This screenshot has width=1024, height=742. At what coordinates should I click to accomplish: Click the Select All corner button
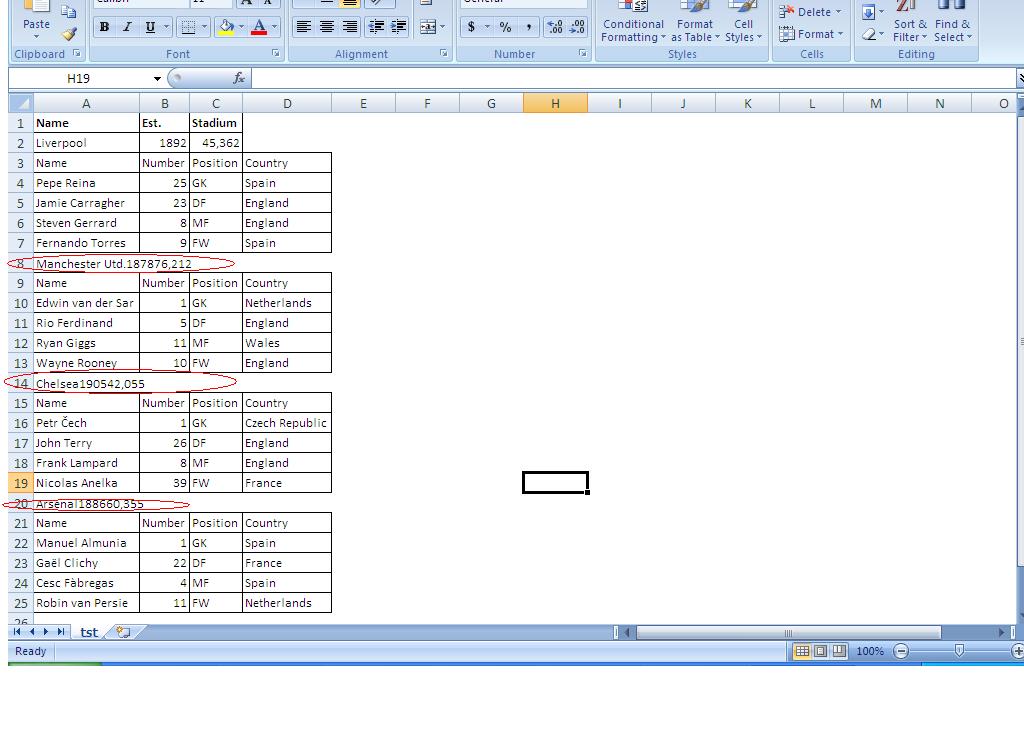coord(20,103)
